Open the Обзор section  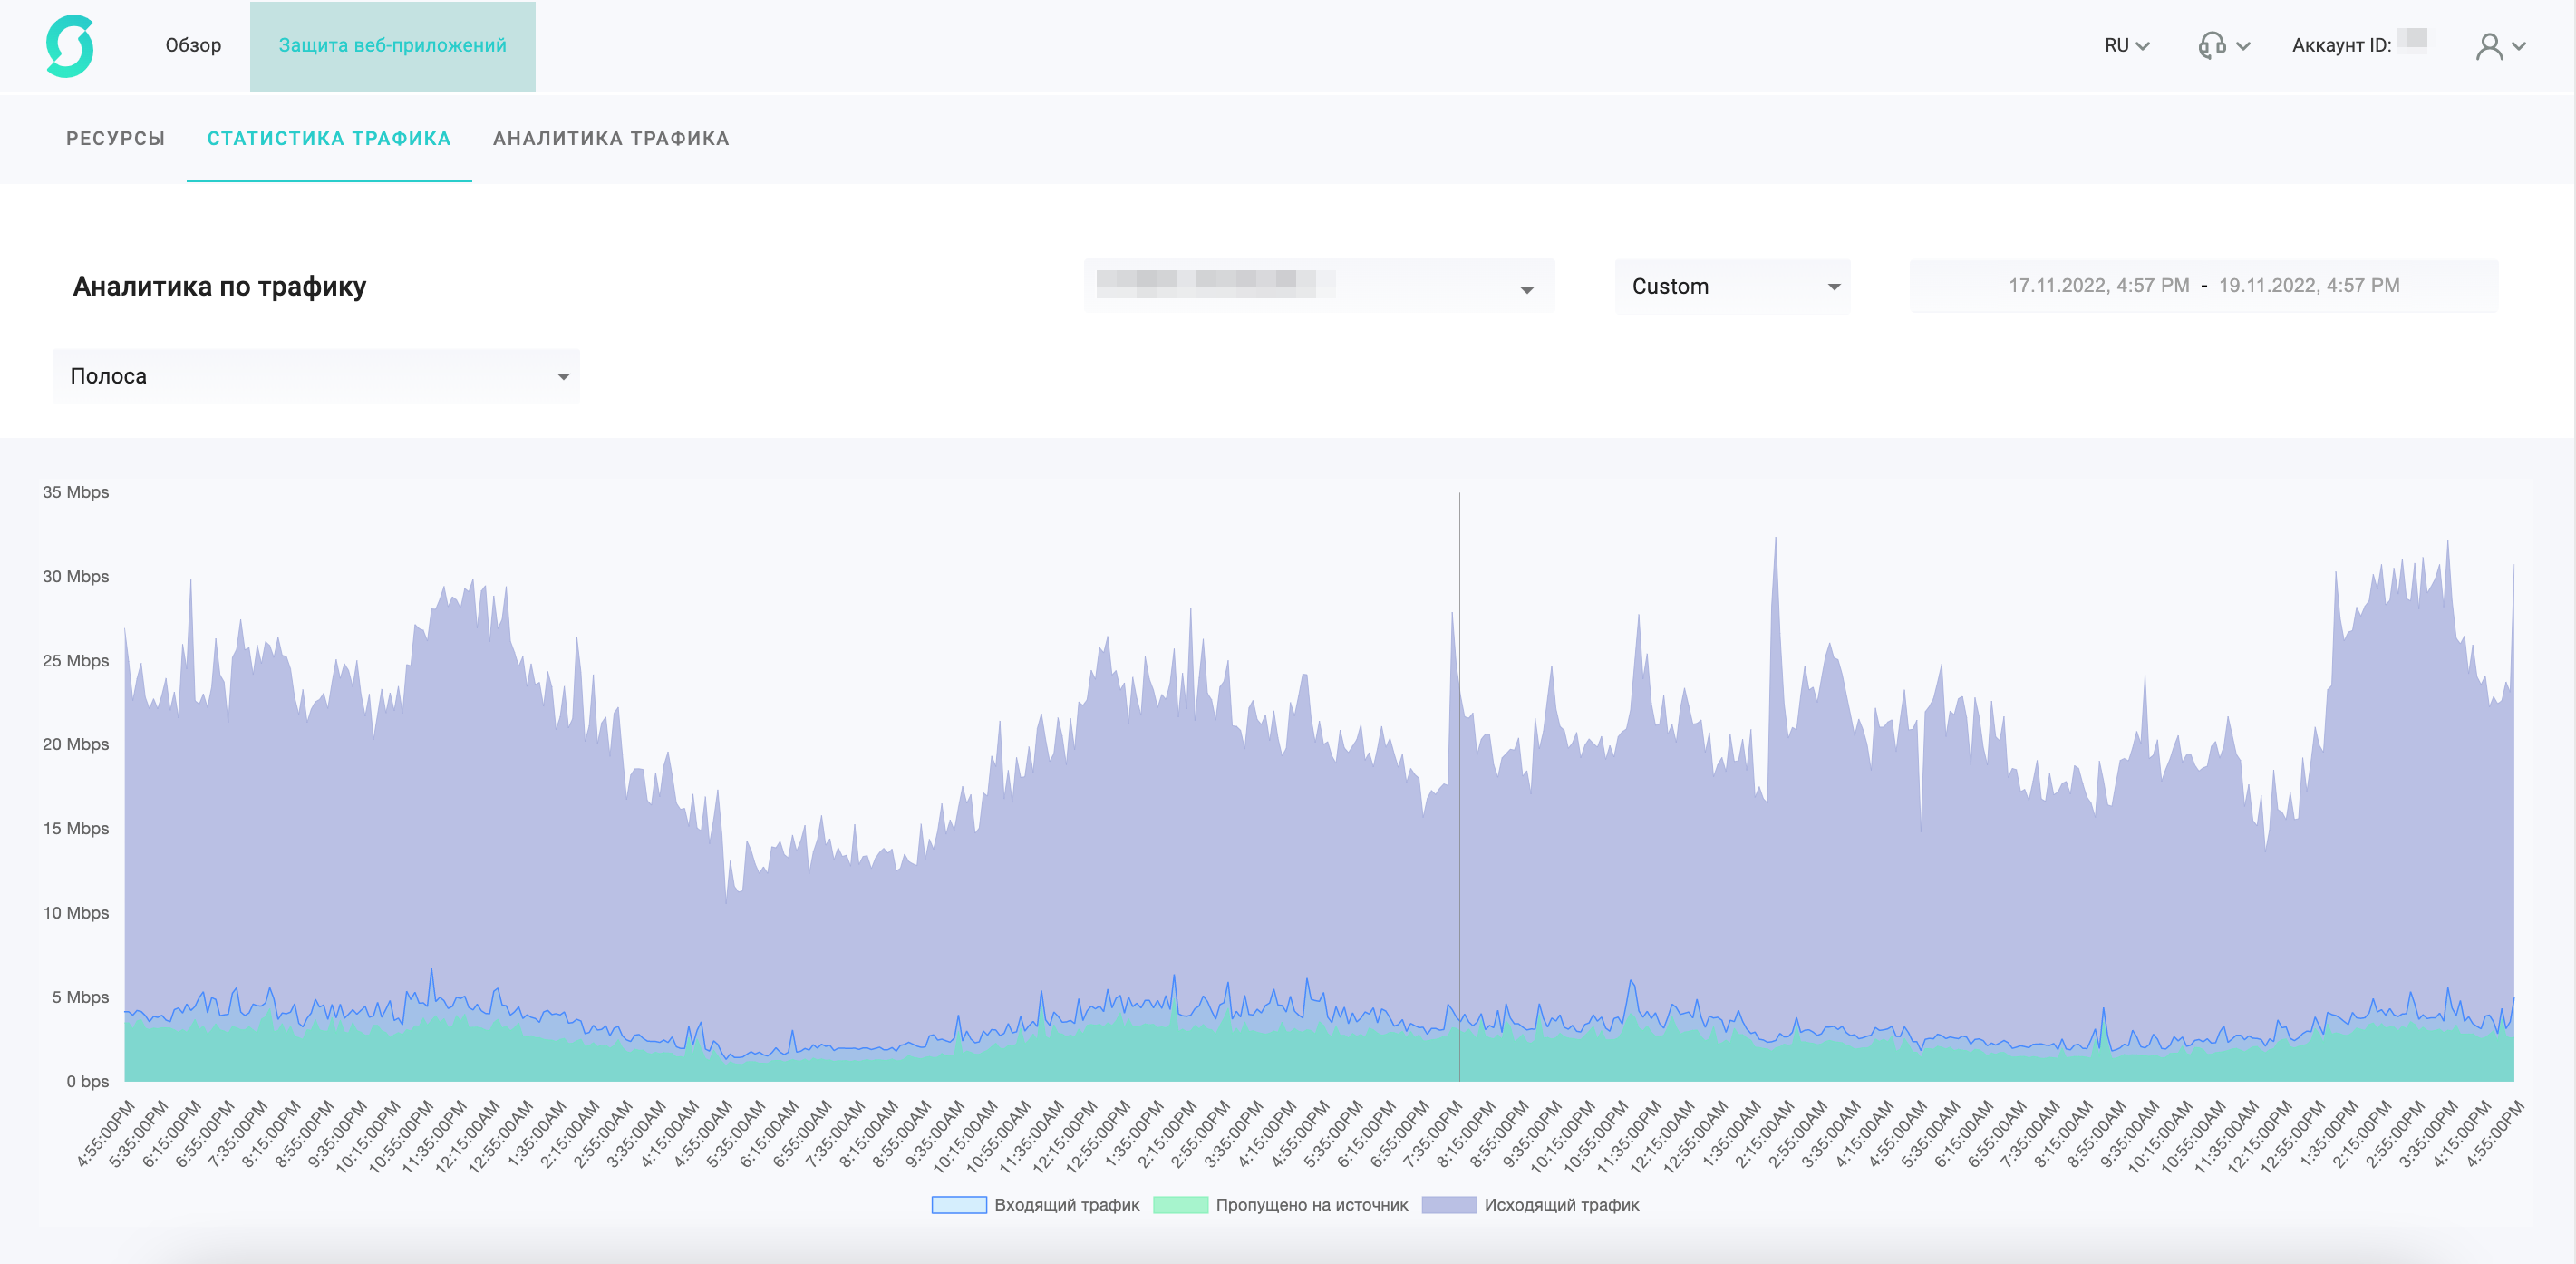(x=193, y=46)
